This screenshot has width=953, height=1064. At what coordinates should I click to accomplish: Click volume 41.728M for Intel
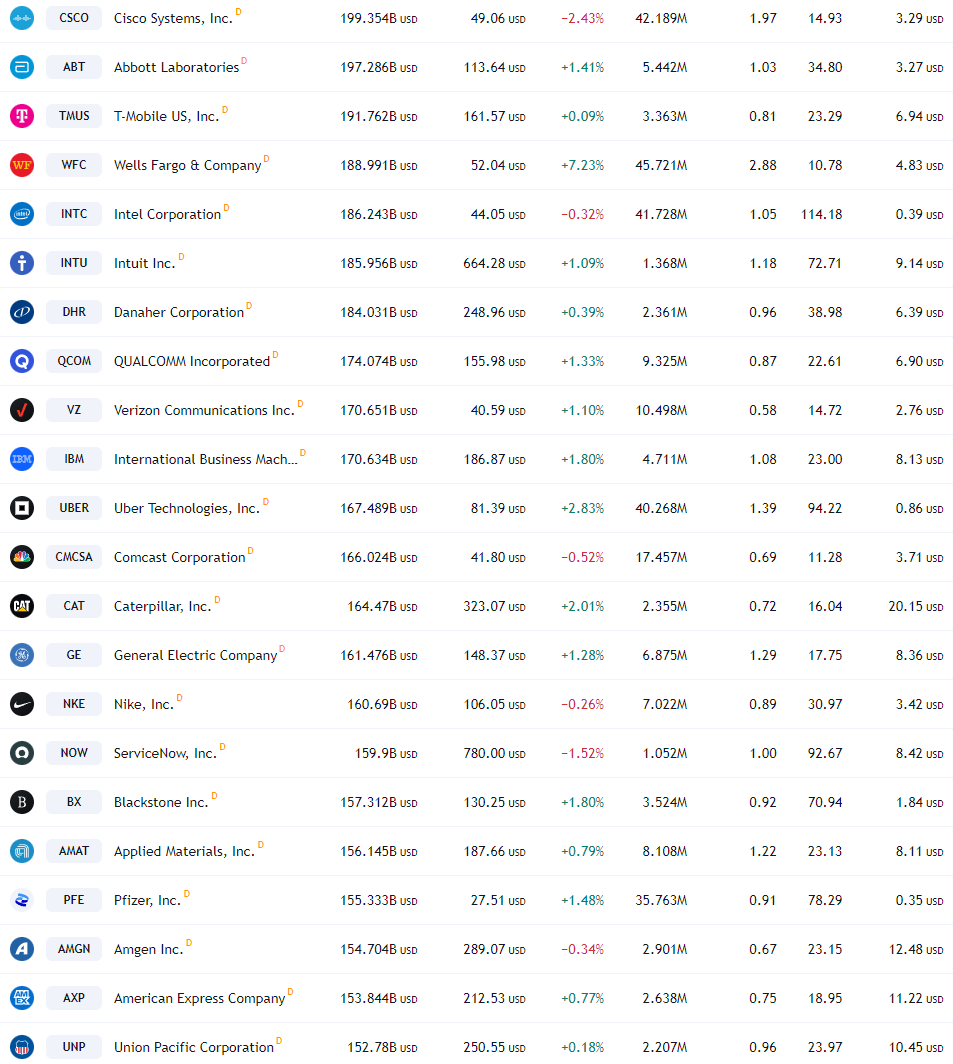pyautogui.click(x=661, y=214)
